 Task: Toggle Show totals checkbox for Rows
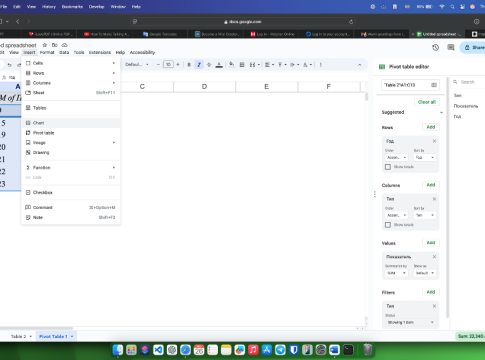pos(388,167)
